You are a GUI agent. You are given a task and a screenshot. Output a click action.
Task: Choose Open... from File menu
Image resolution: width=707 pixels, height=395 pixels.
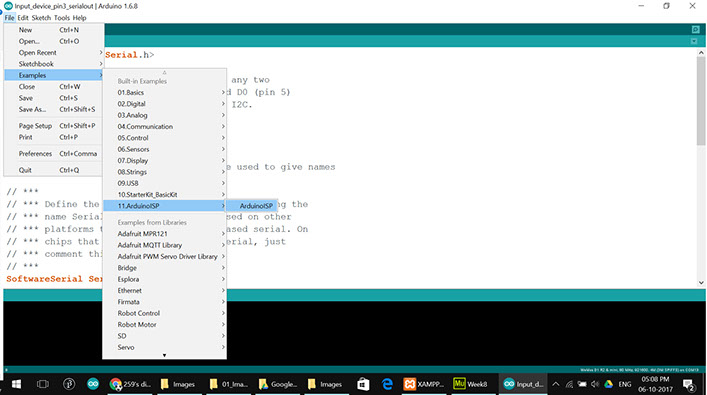pyautogui.click(x=54, y=41)
